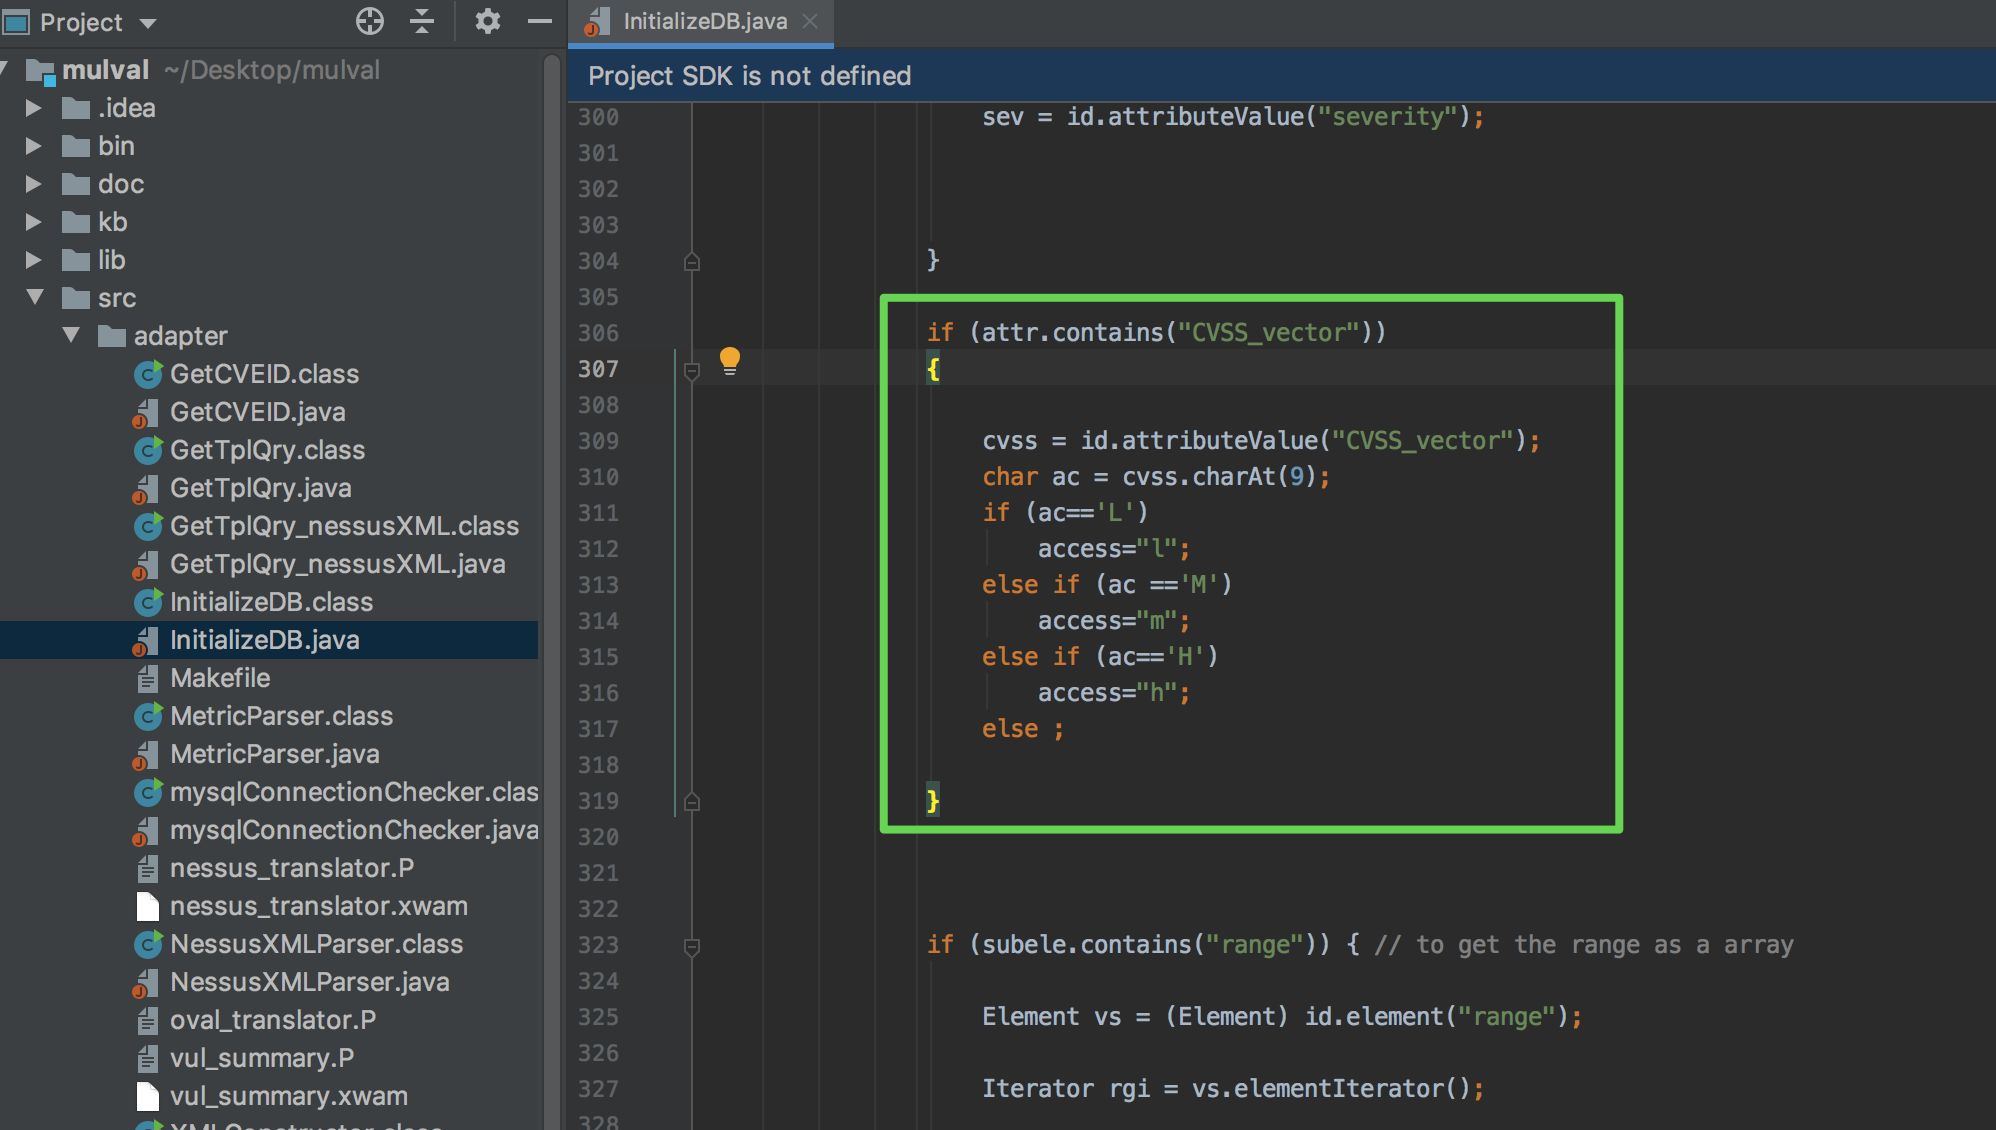
Task: Click the GetCVEID.class file icon
Action: [x=147, y=374]
